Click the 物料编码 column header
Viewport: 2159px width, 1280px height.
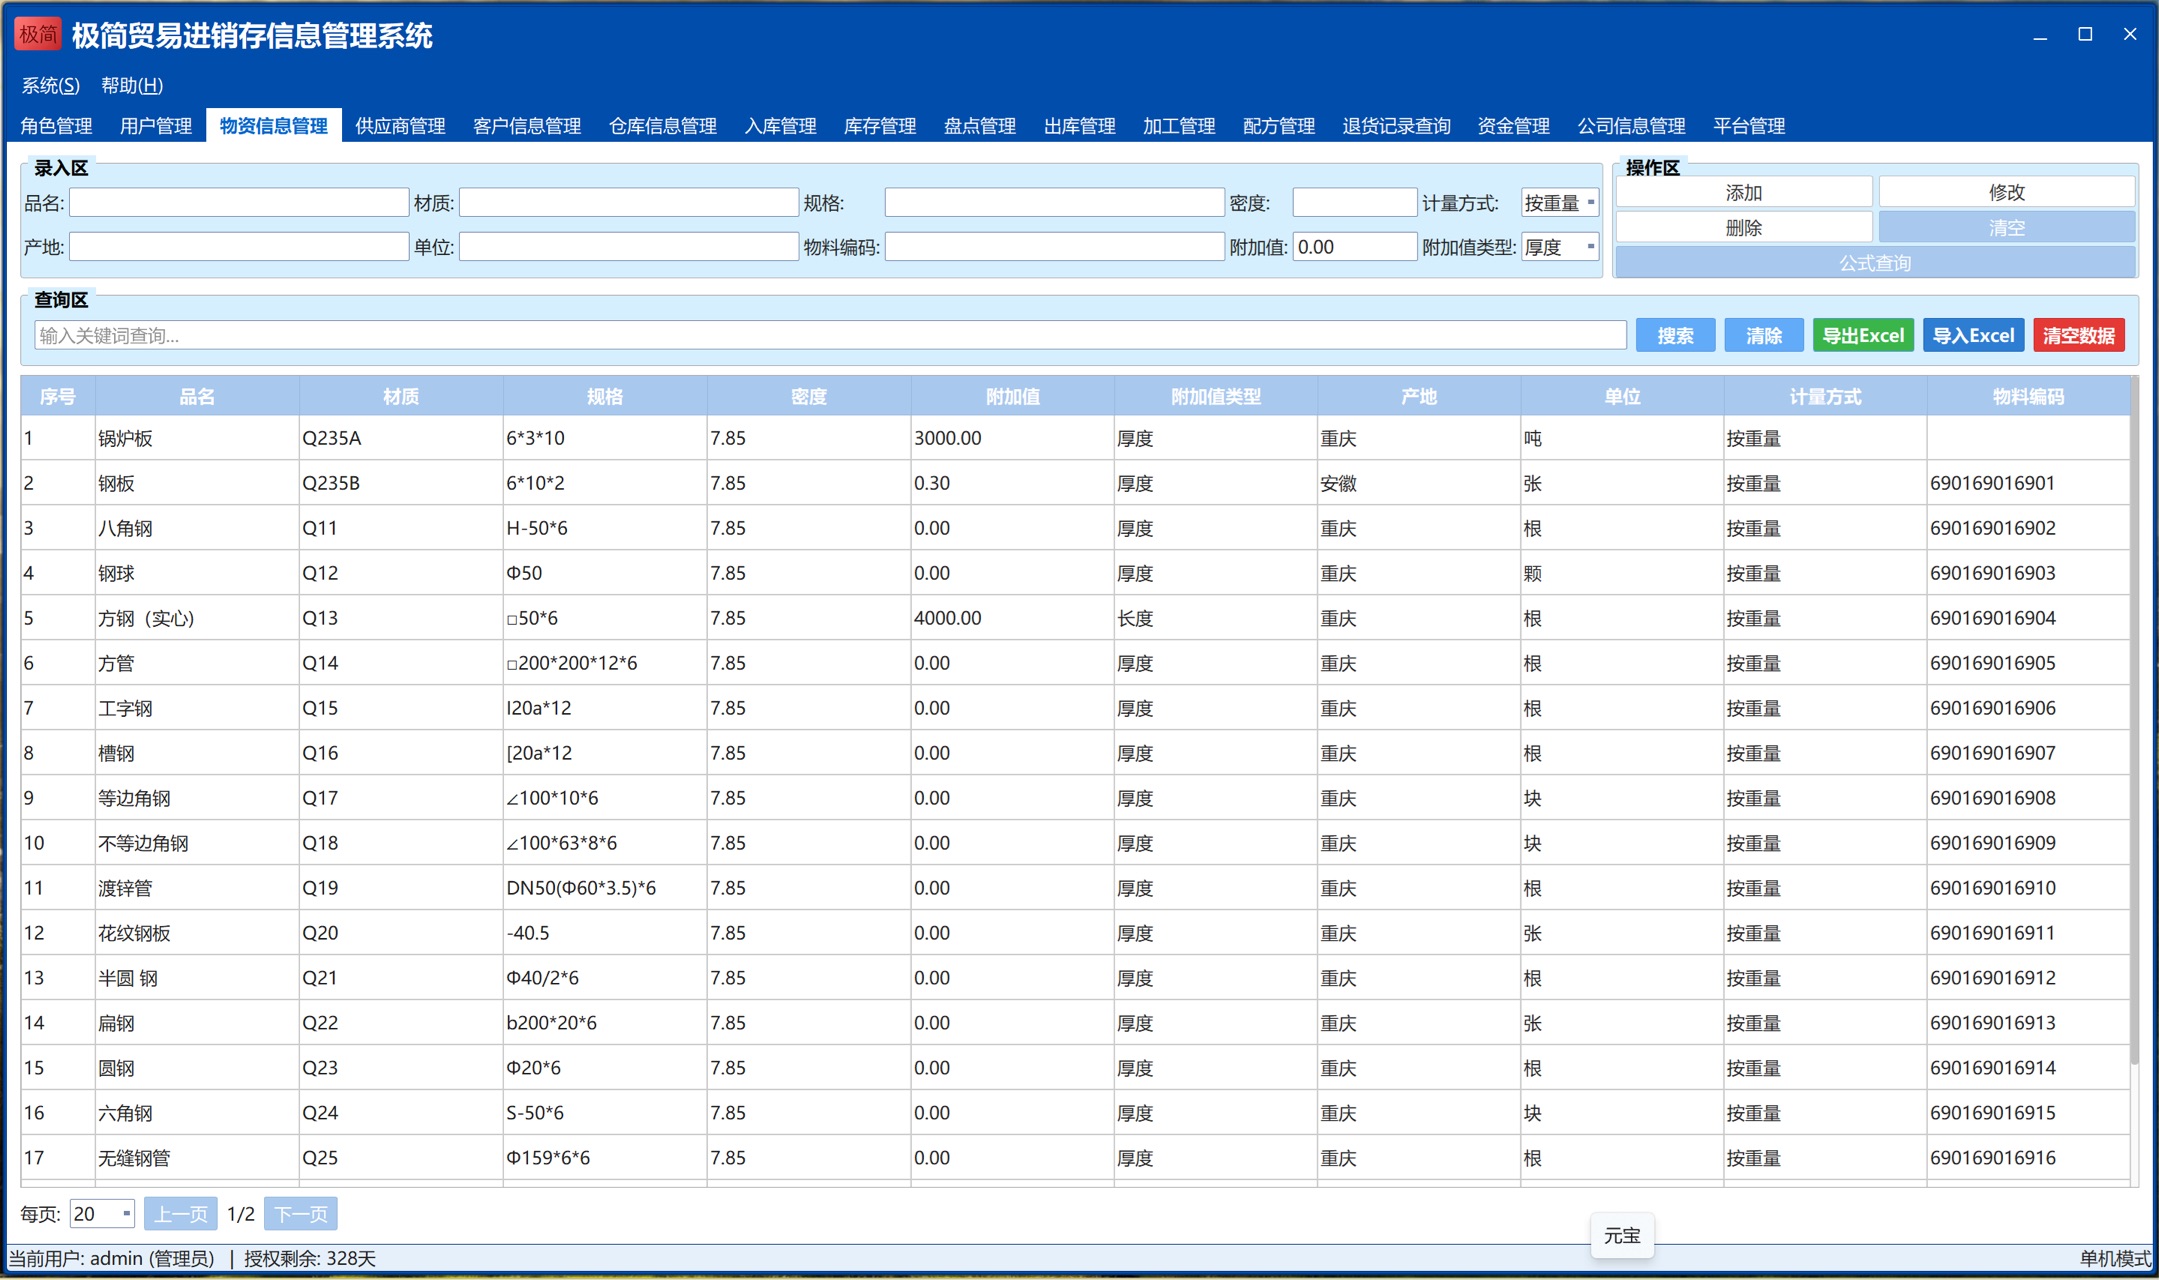pos(2028,397)
